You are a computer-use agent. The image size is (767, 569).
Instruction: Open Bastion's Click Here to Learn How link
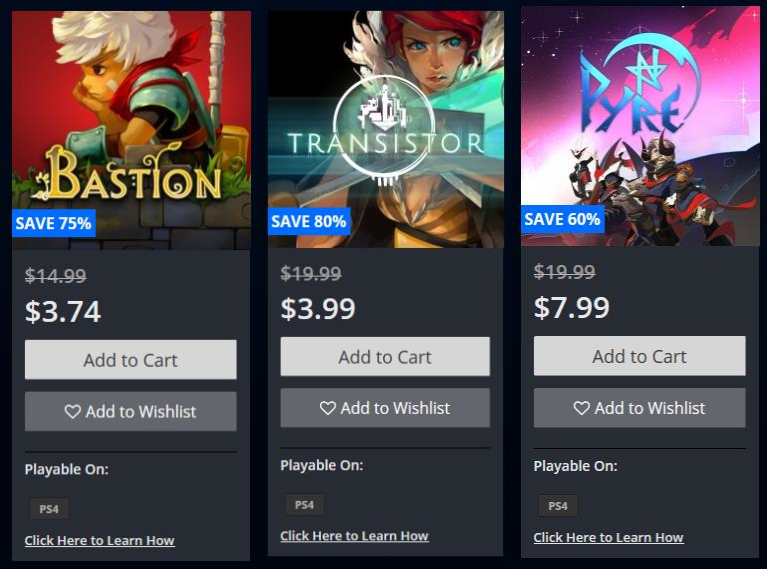point(99,540)
